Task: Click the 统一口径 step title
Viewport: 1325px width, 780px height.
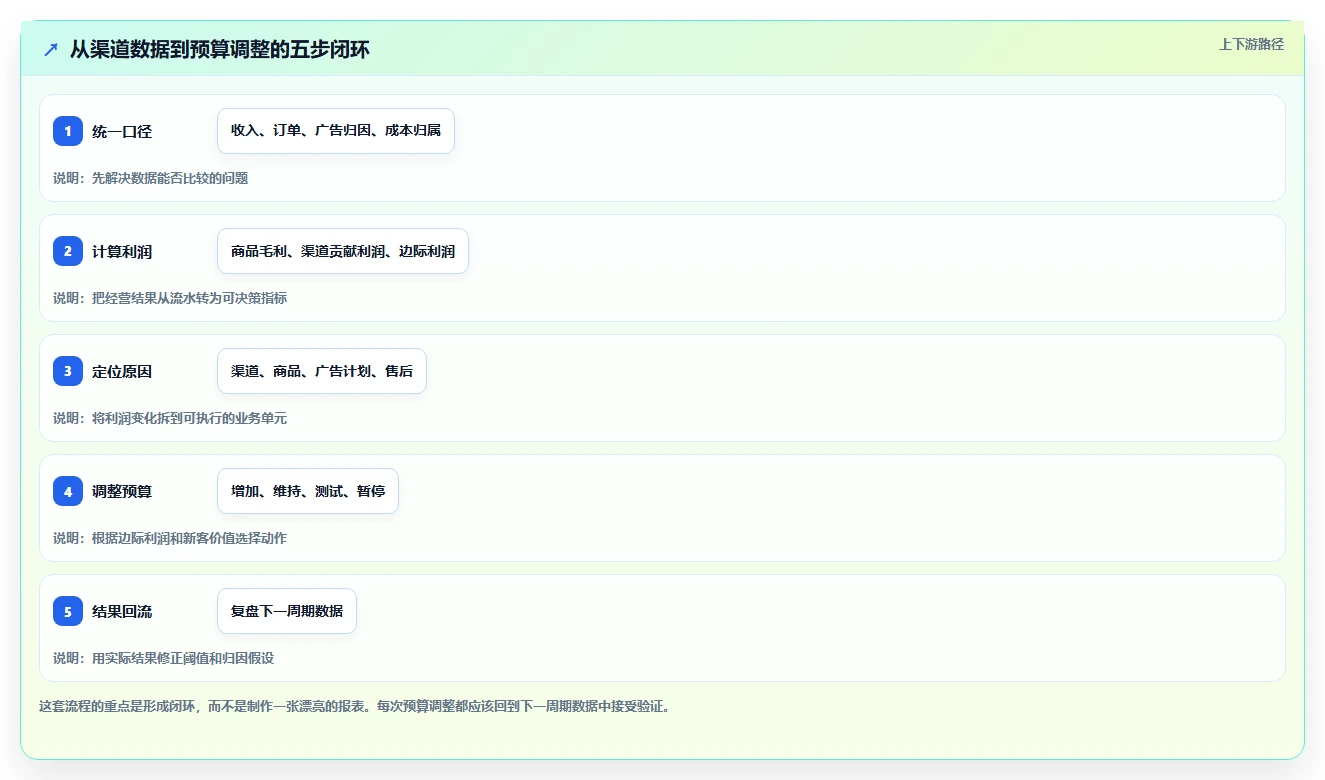Action: pos(122,131)
